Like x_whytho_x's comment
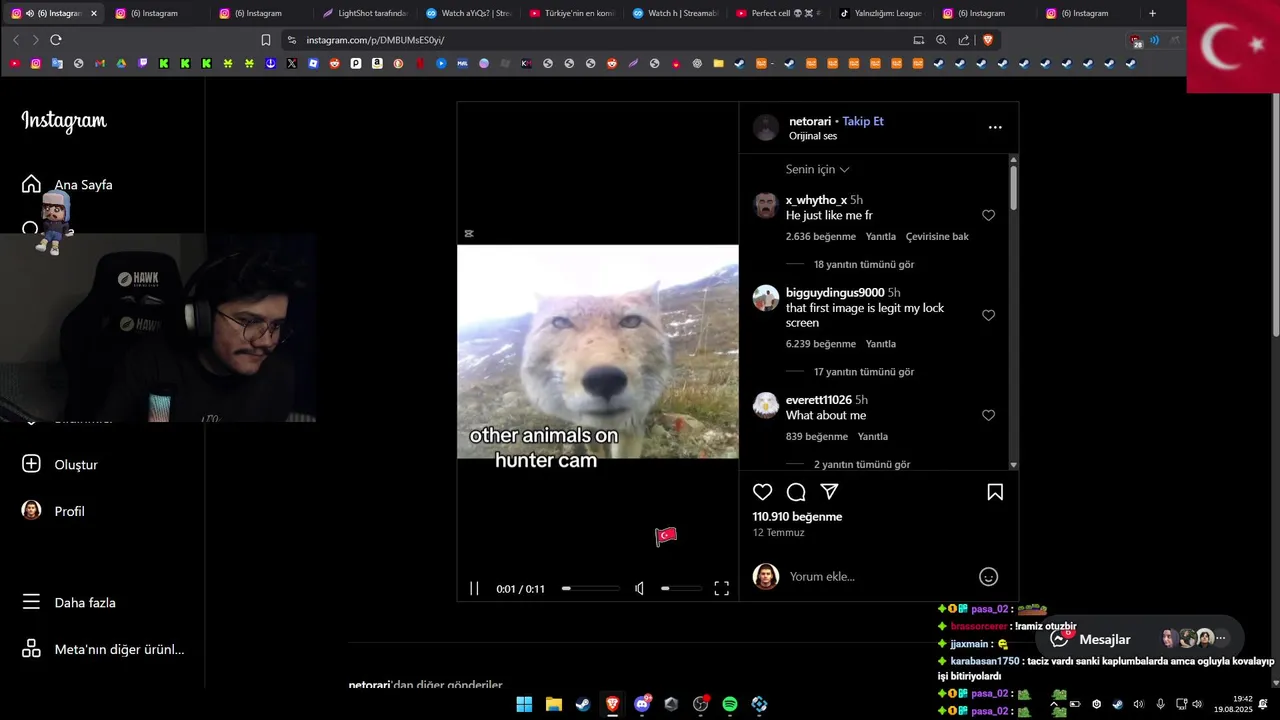 pyautogui.click(x=988, y=215)
